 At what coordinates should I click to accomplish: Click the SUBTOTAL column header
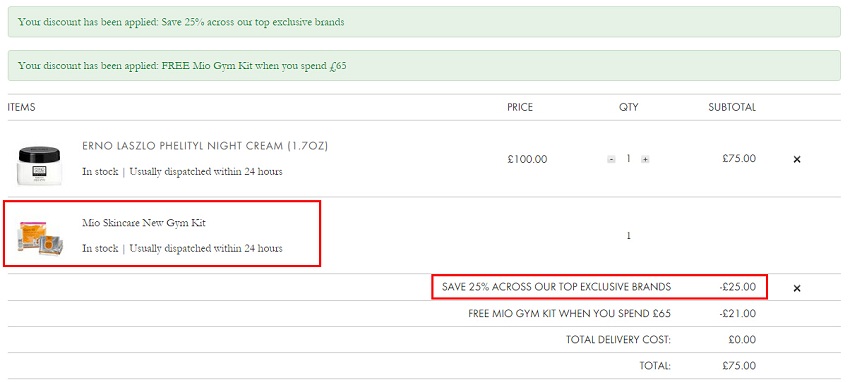click(x=732, y=107)
